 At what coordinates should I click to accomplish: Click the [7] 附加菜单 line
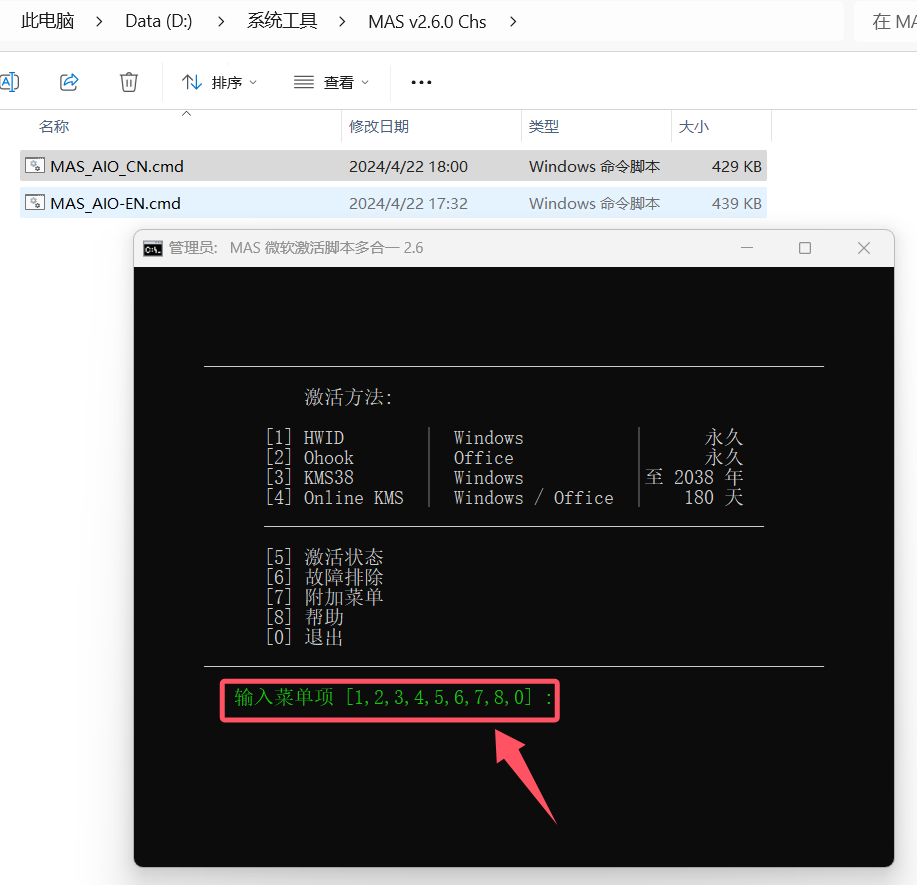[325, 597]
